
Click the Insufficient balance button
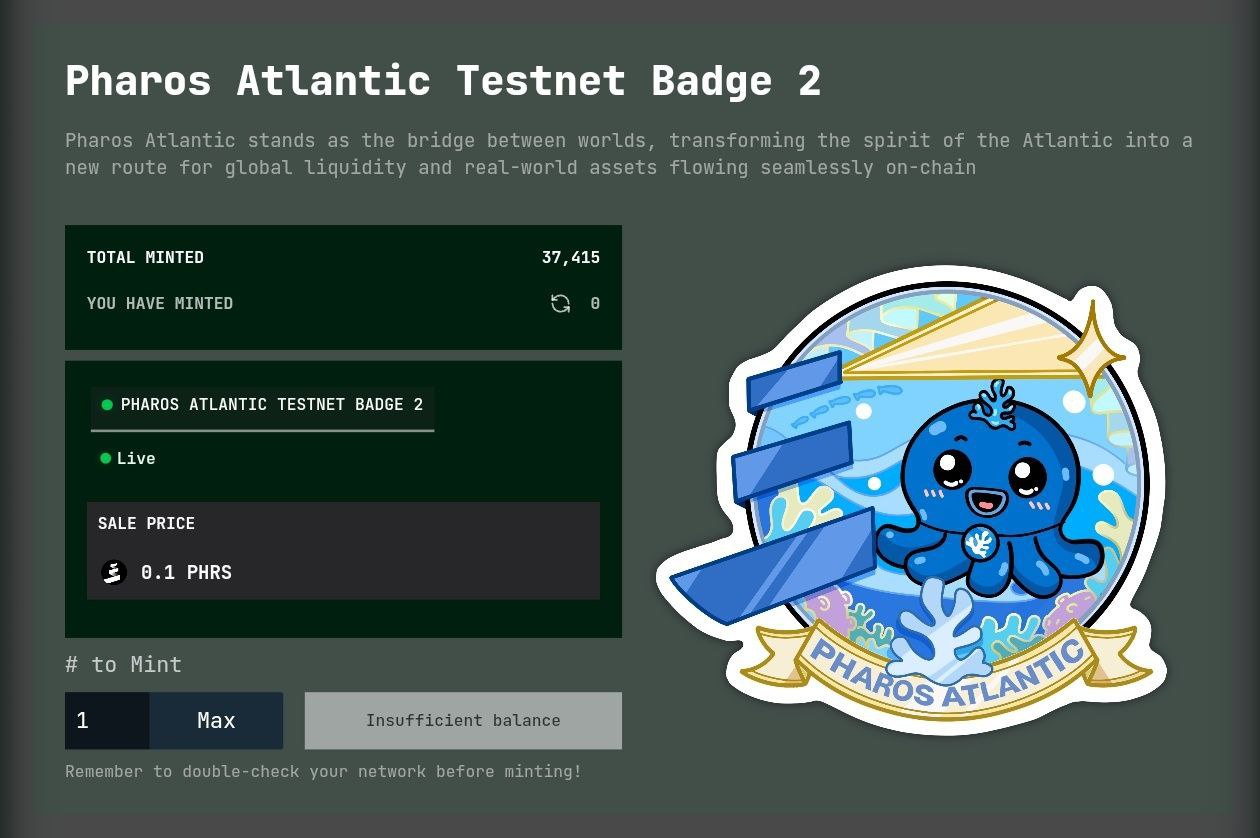[x=463, y=720]
